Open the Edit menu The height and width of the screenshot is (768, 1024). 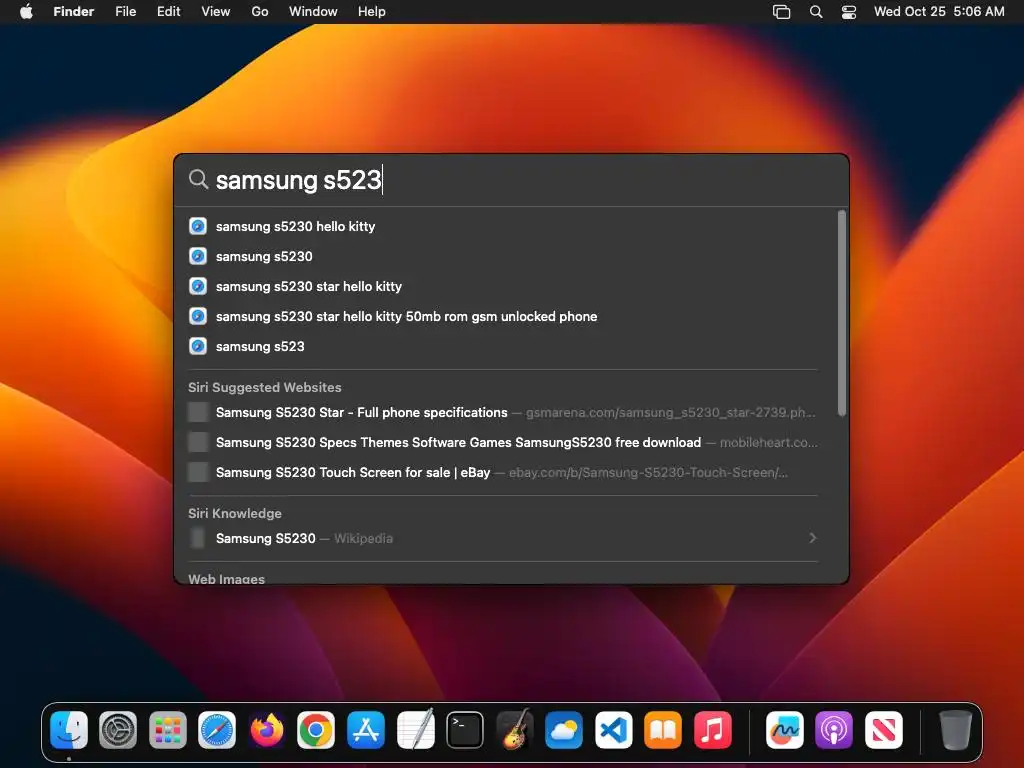click(168, 12)
